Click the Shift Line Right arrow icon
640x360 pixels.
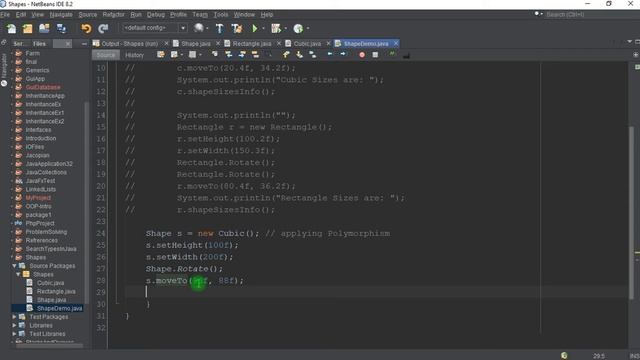tap(343, 54)
